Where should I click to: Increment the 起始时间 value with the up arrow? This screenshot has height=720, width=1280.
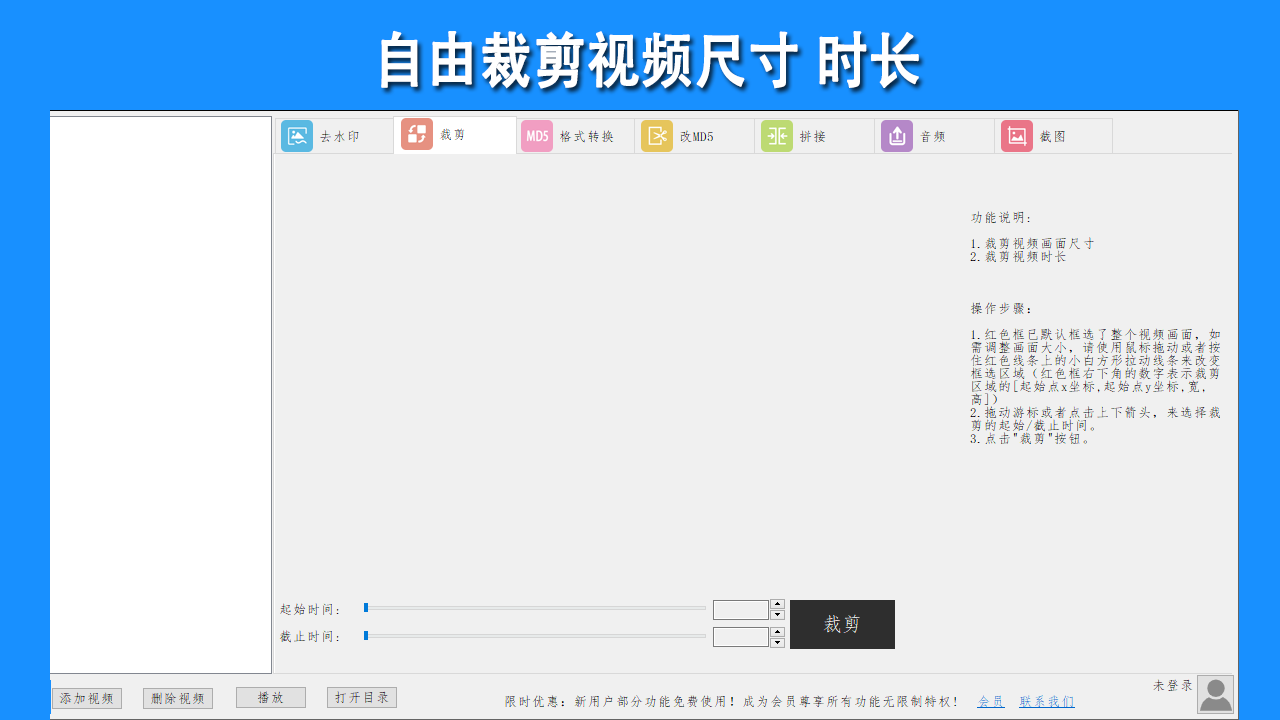coord(777,602)
